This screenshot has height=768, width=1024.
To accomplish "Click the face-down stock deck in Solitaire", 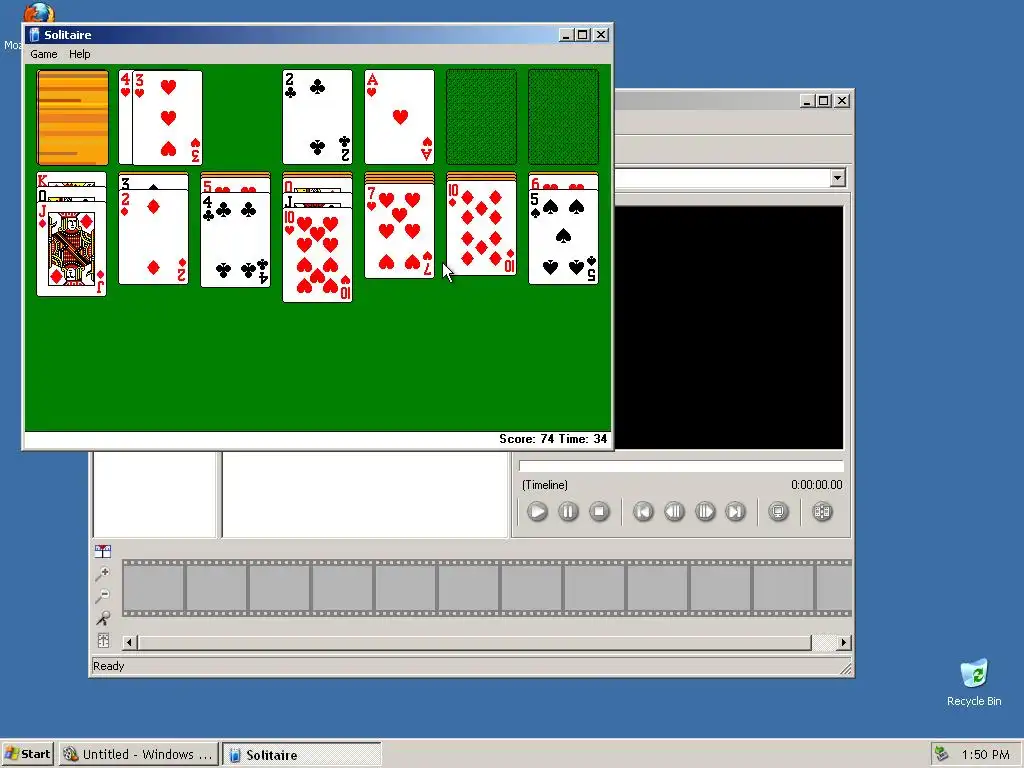I will (72, 118).
